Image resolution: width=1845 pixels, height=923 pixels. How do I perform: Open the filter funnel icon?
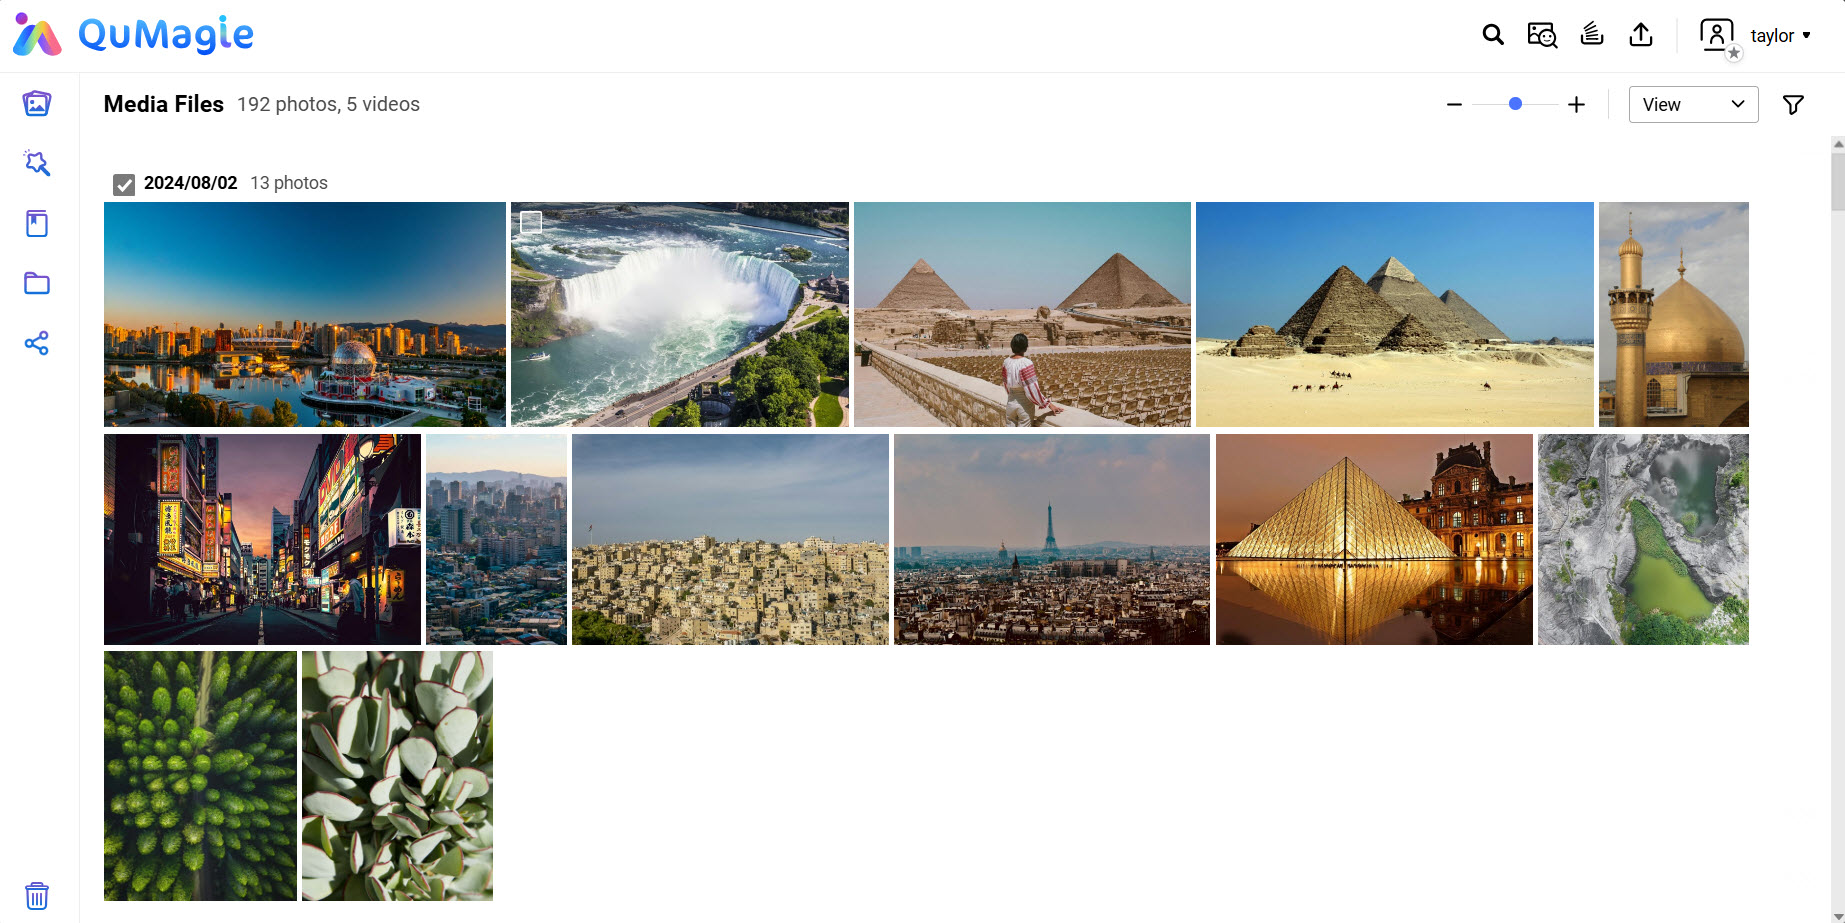click(x=1793, y=105)
